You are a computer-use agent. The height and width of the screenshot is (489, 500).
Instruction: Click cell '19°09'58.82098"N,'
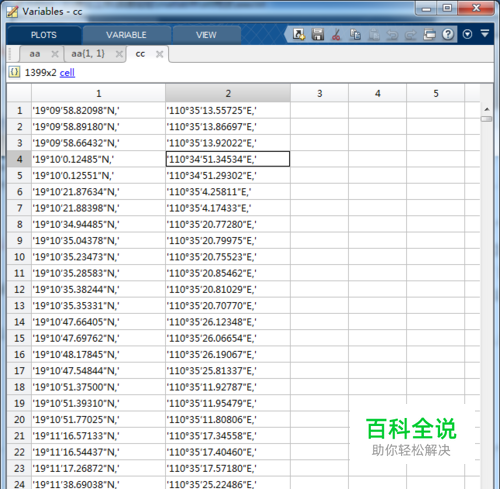tap(99, 110)
